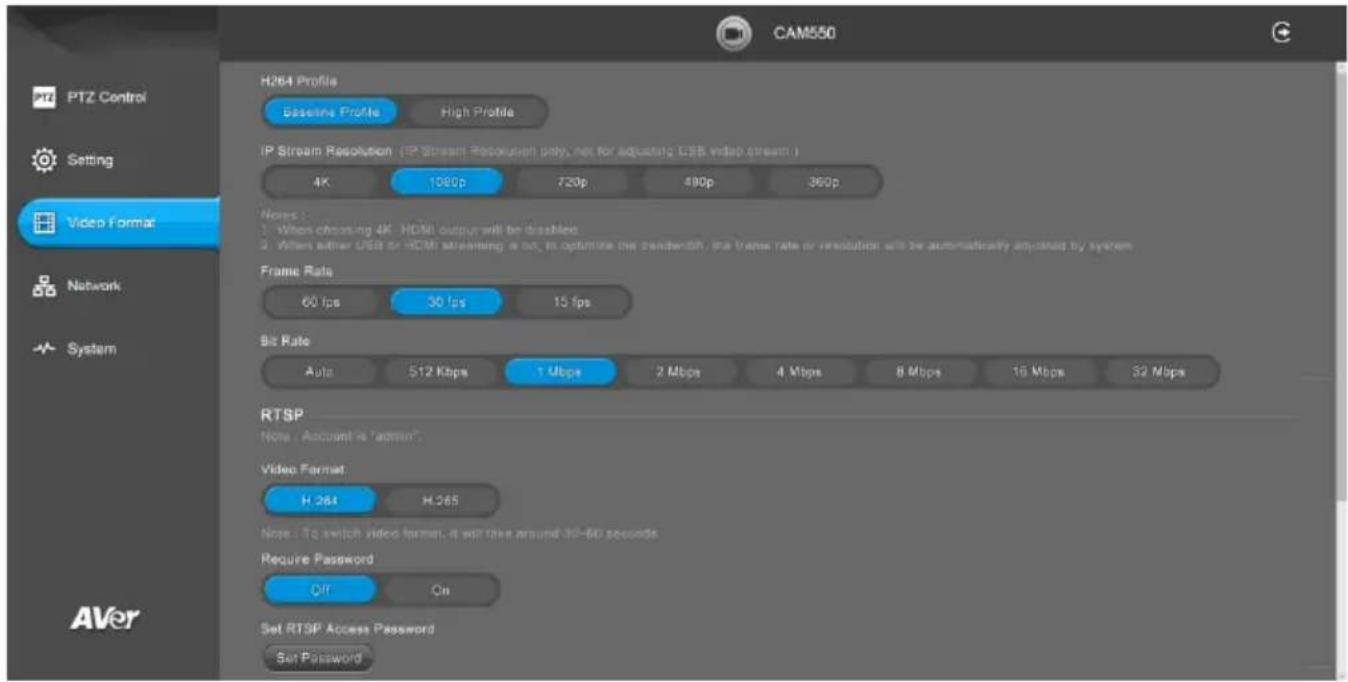Click the Set Password button
The height and width of the screenshot is (682, 1348).
pyautogui.click(x=317, y=658)
